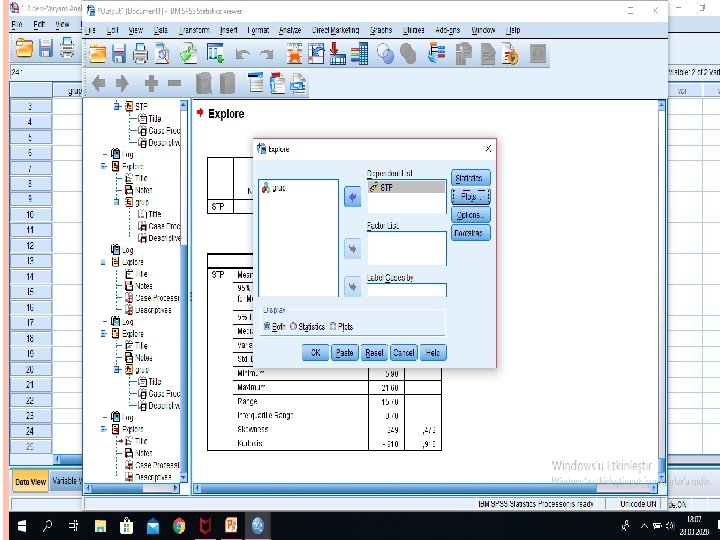This screenshot has height=540, width=720.
Task: Select the Statistics display radio button
Action: click(x=293, y=326)
